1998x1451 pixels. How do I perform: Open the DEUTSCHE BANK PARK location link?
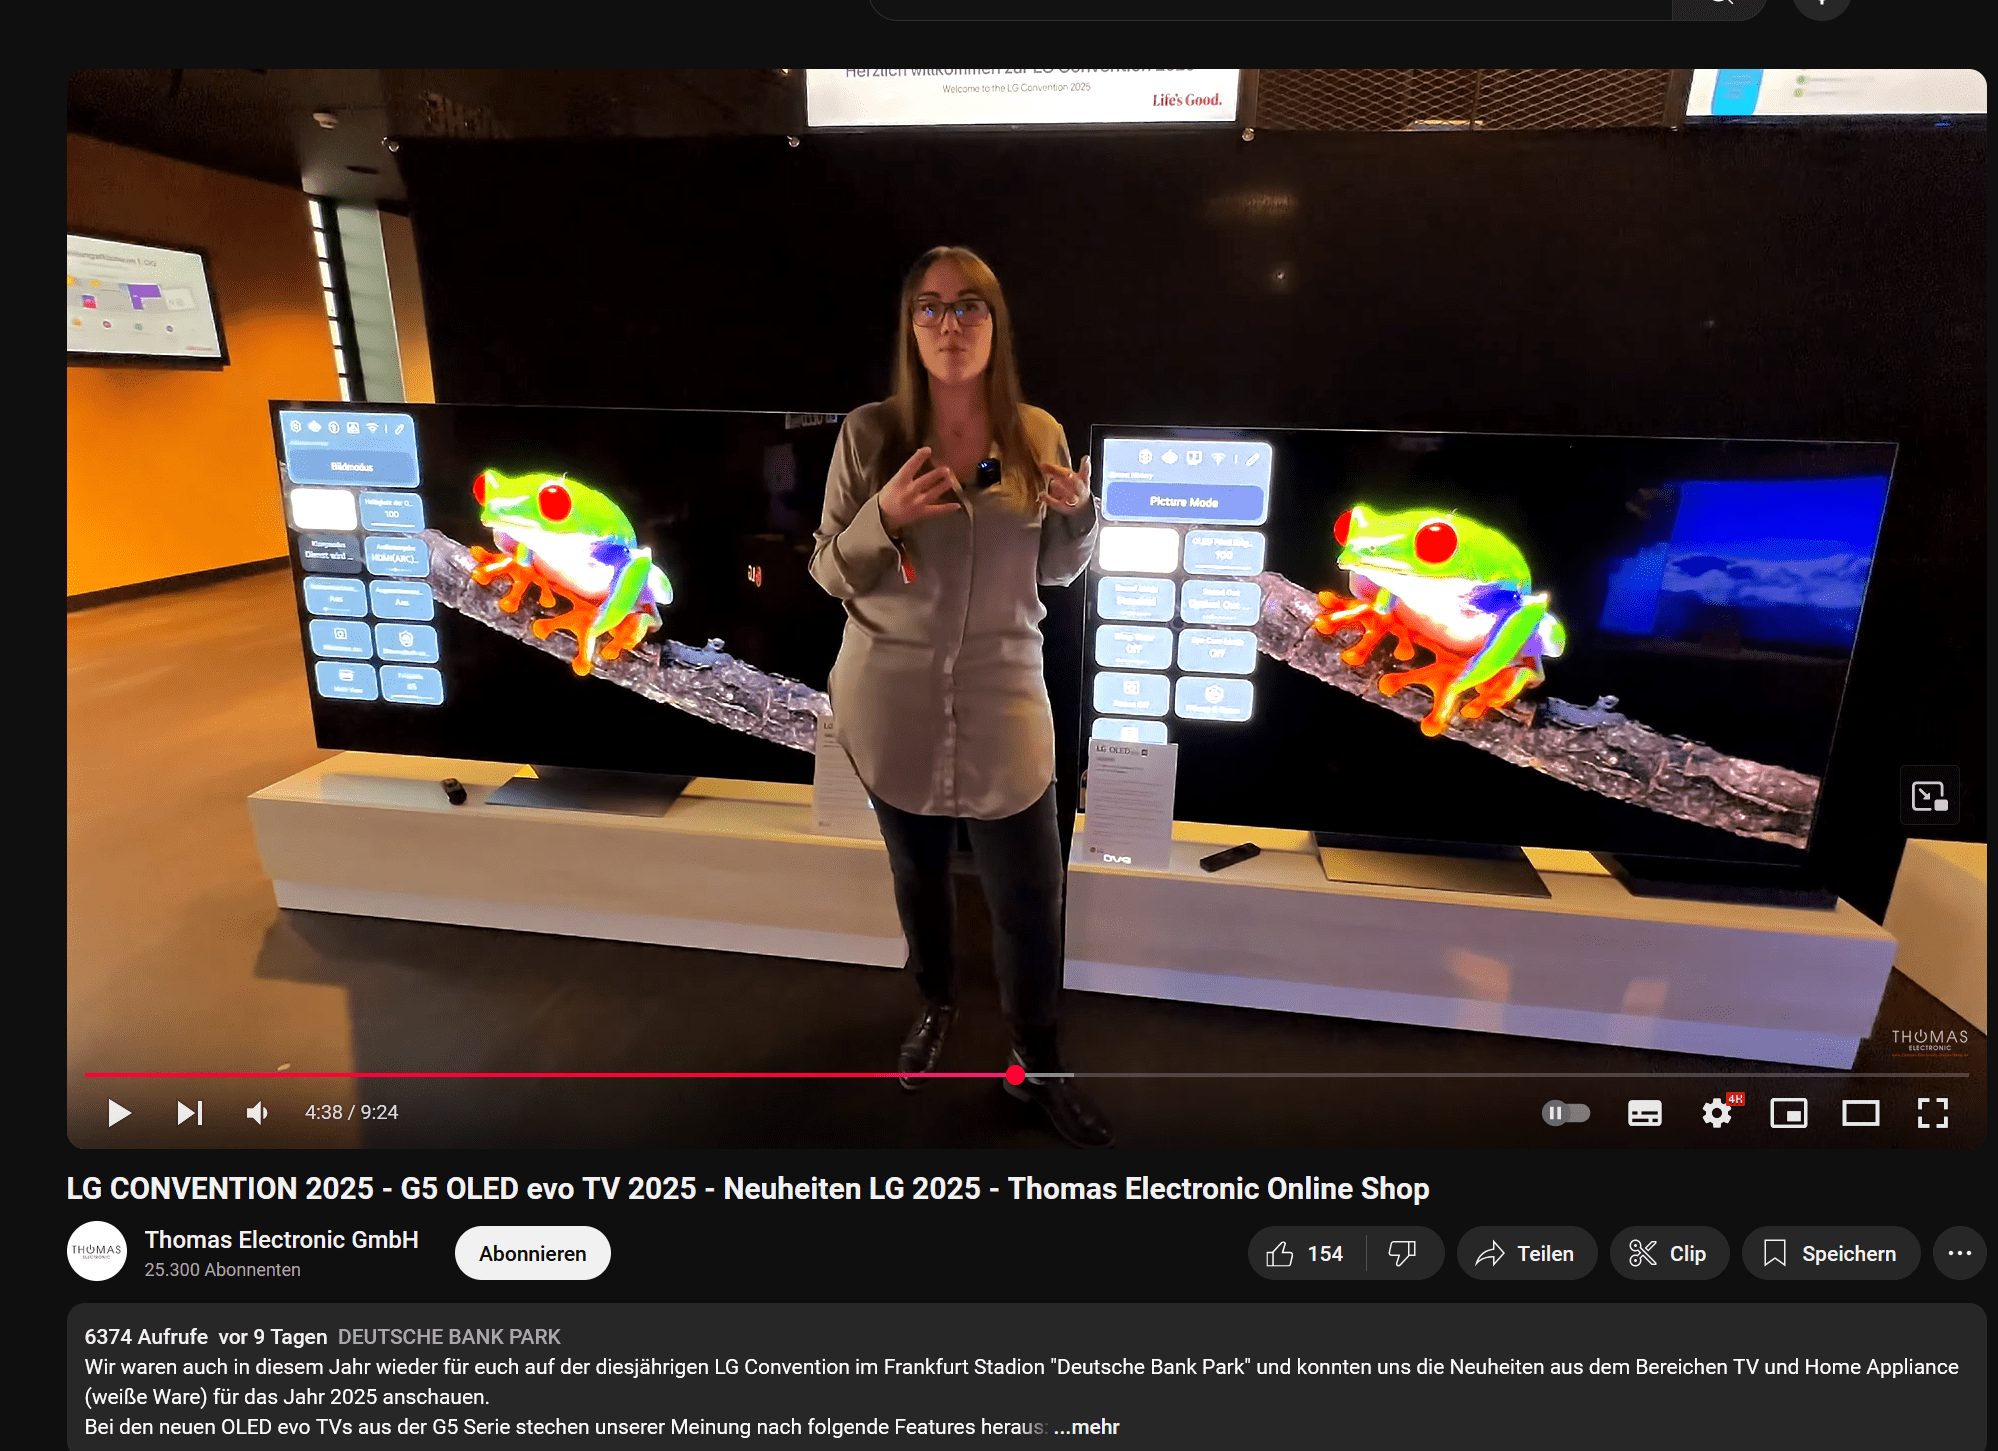[449, 1337]
